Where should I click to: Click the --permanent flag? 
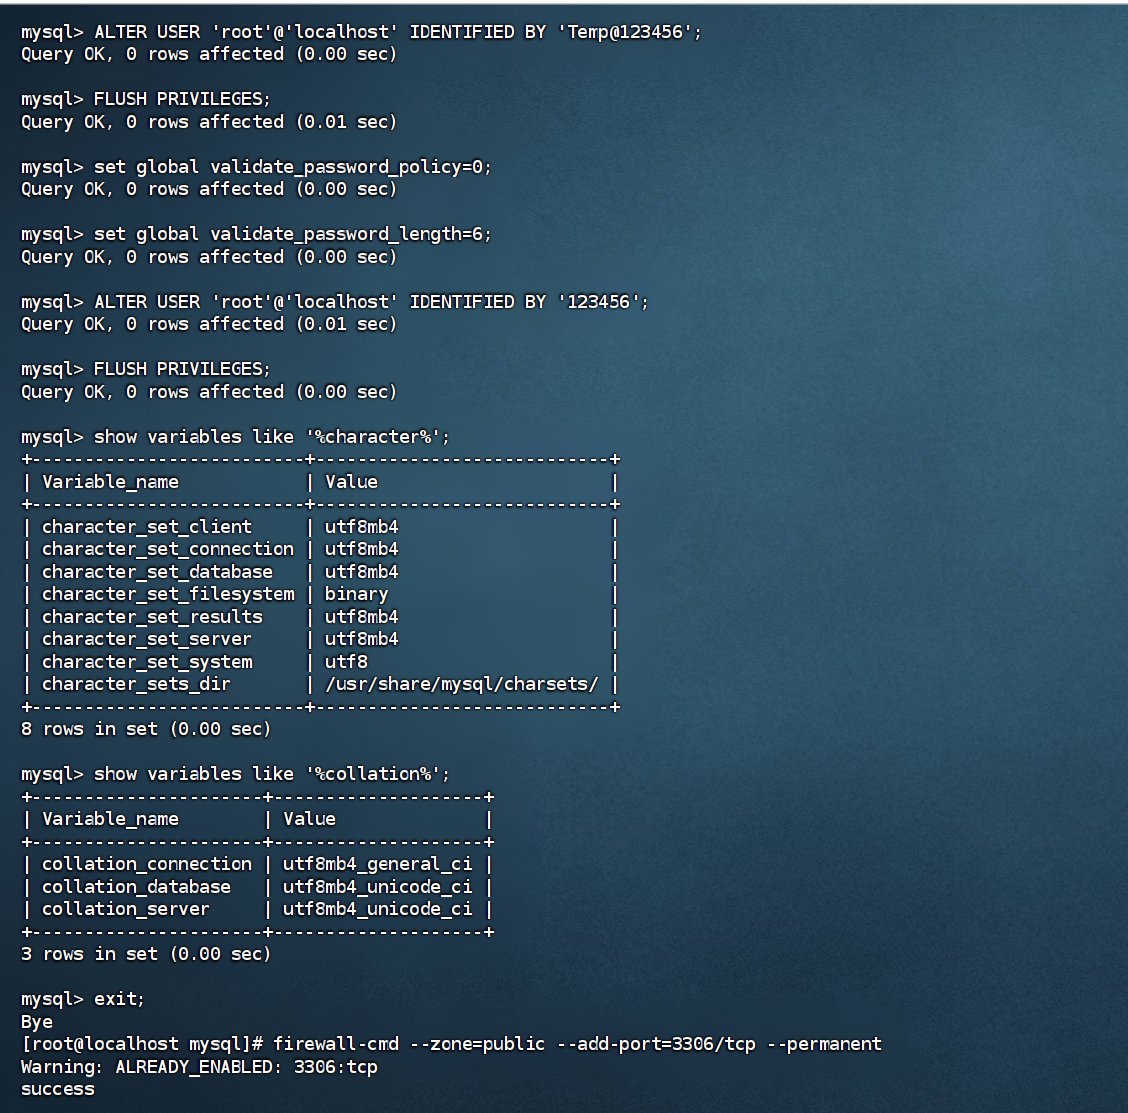click(x=824, y=1045)
